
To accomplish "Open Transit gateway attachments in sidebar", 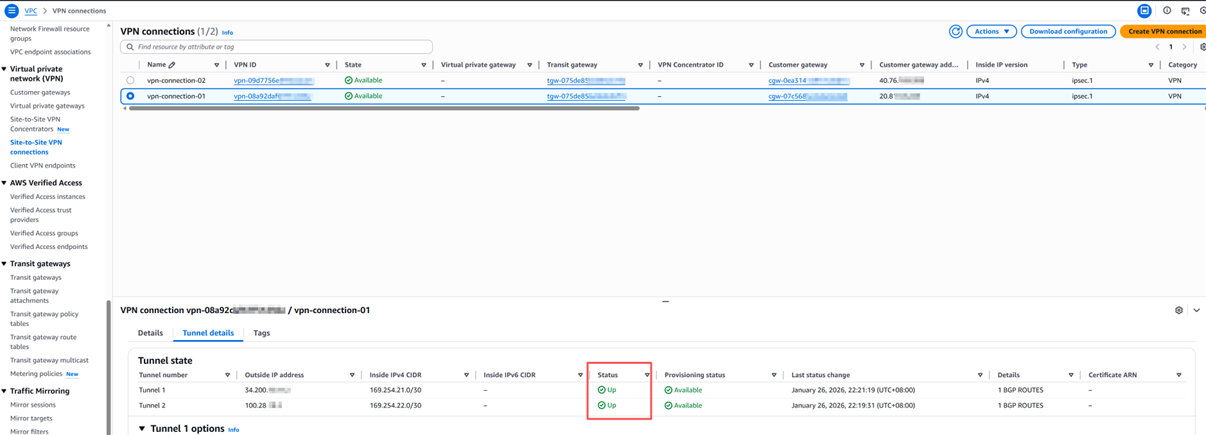I will 34,296.
